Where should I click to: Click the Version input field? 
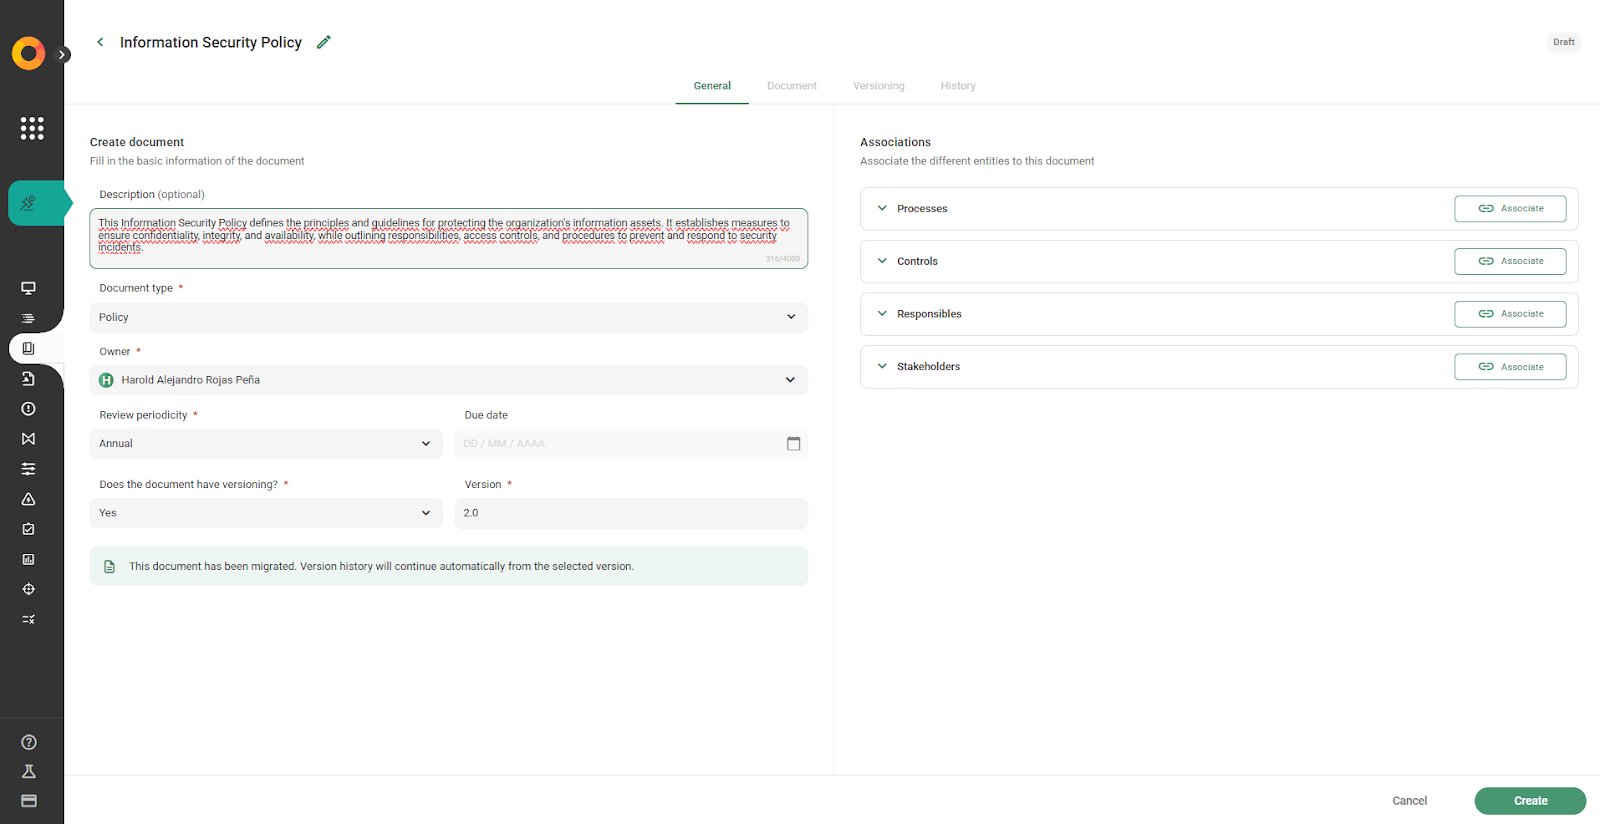pos(630,513)
